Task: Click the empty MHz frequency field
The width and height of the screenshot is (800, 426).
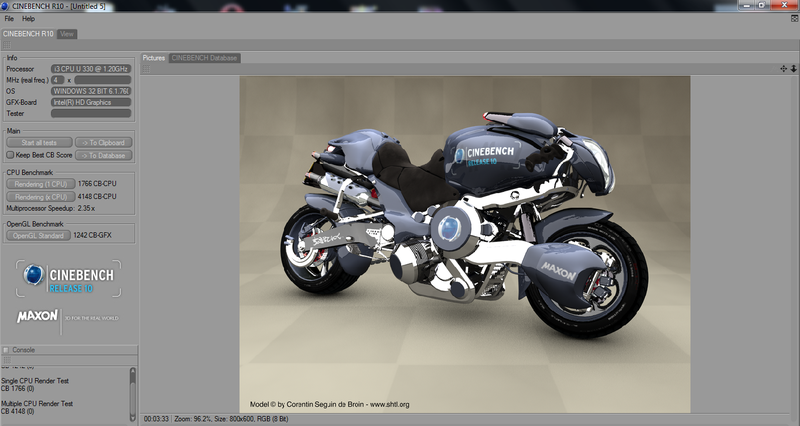Action: pyautogui.click(x=103, y=80)
